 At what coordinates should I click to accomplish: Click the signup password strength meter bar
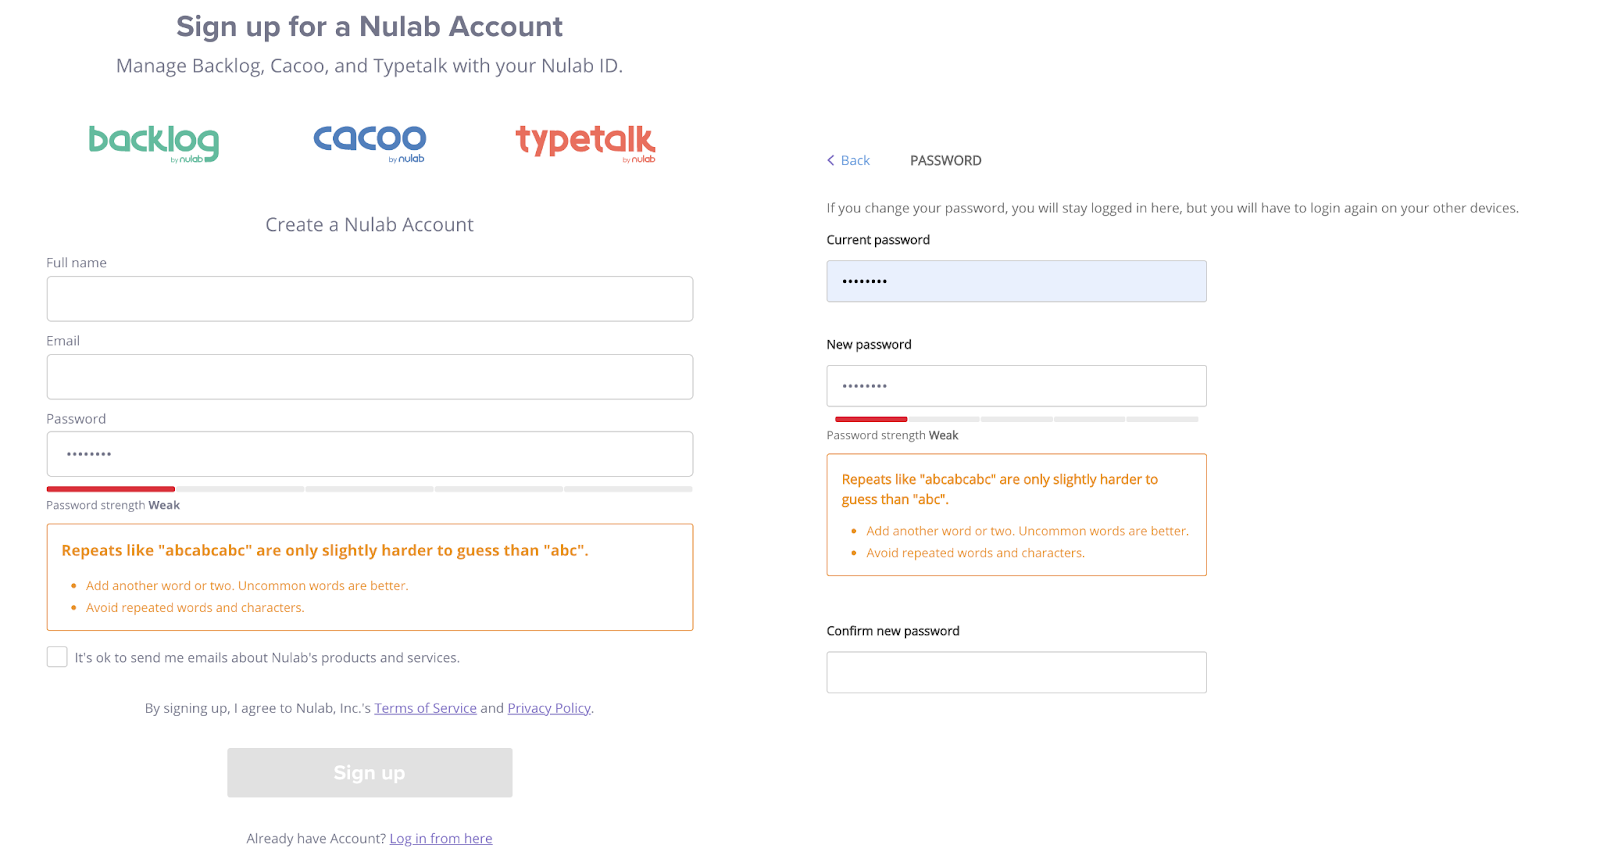pyautogui.click(x=370, y=489)
